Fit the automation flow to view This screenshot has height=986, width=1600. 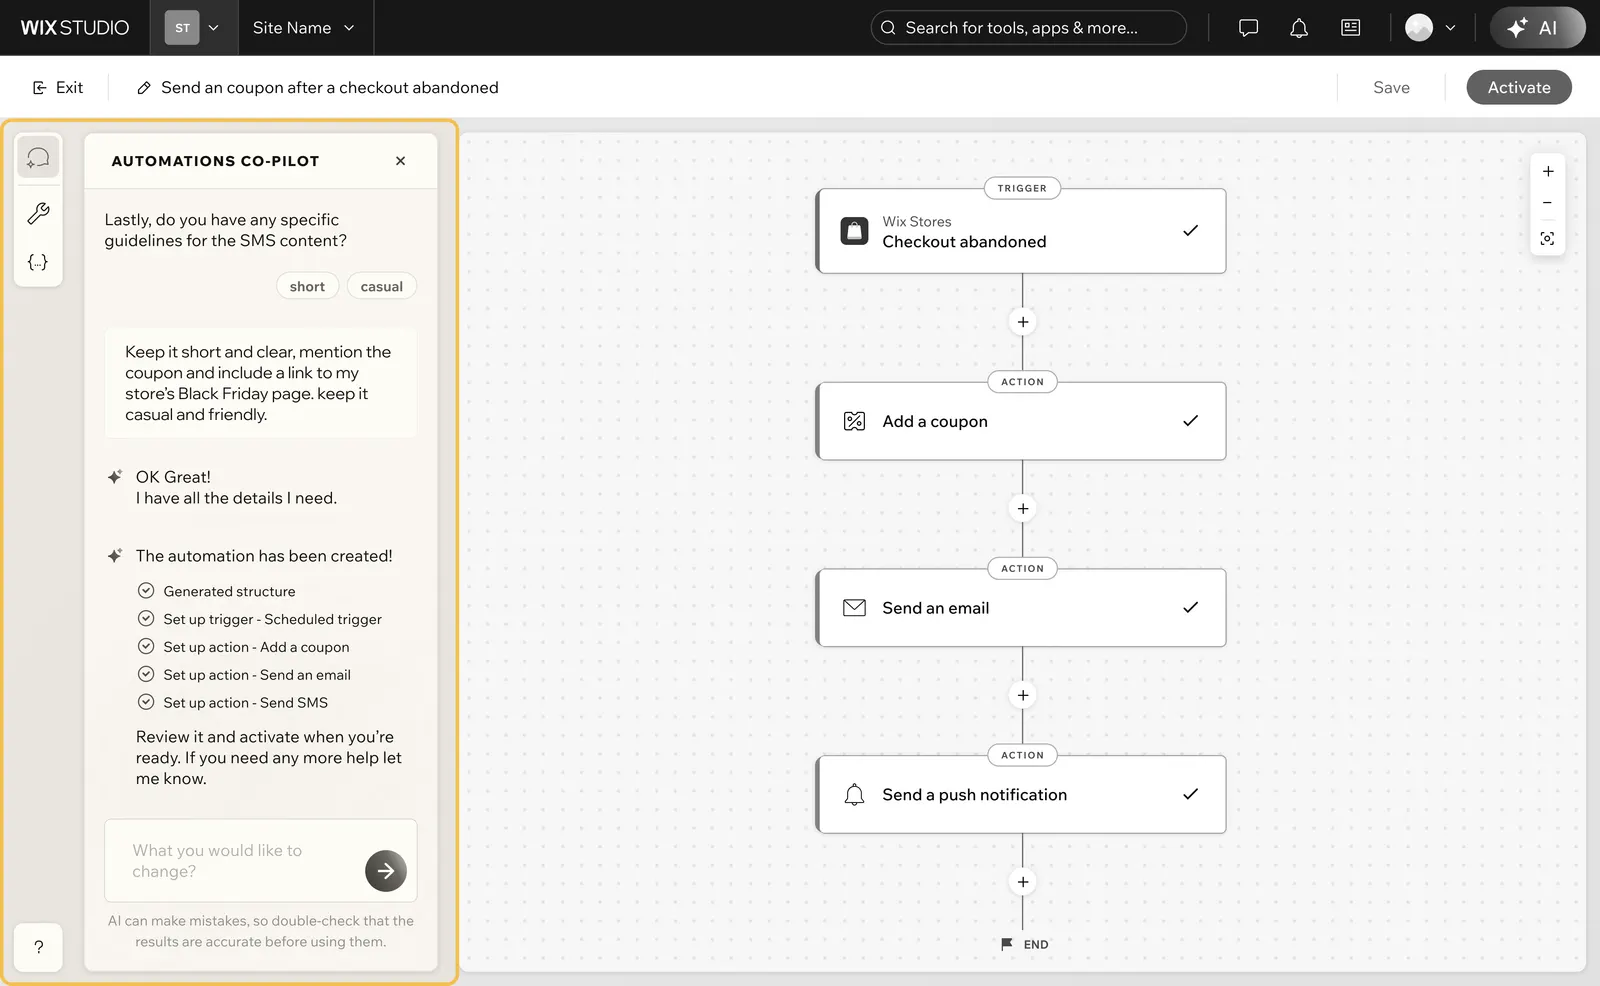pos(1548,239)
